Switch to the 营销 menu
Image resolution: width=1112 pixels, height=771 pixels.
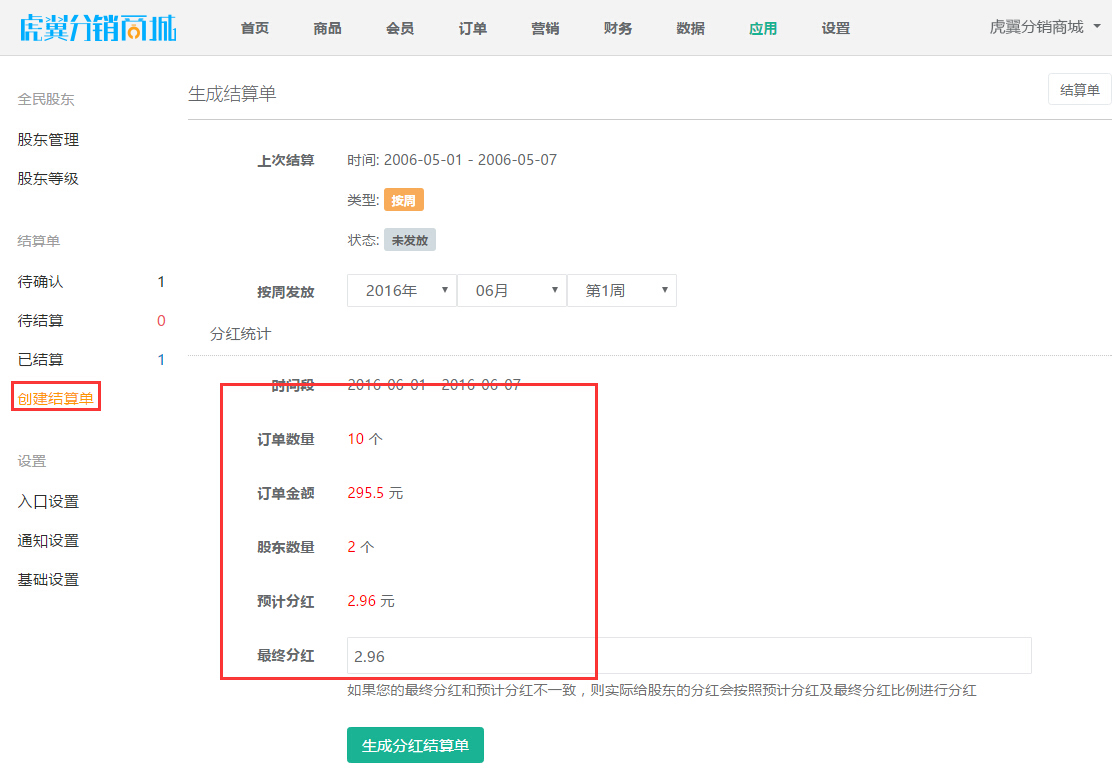(545, 28)
